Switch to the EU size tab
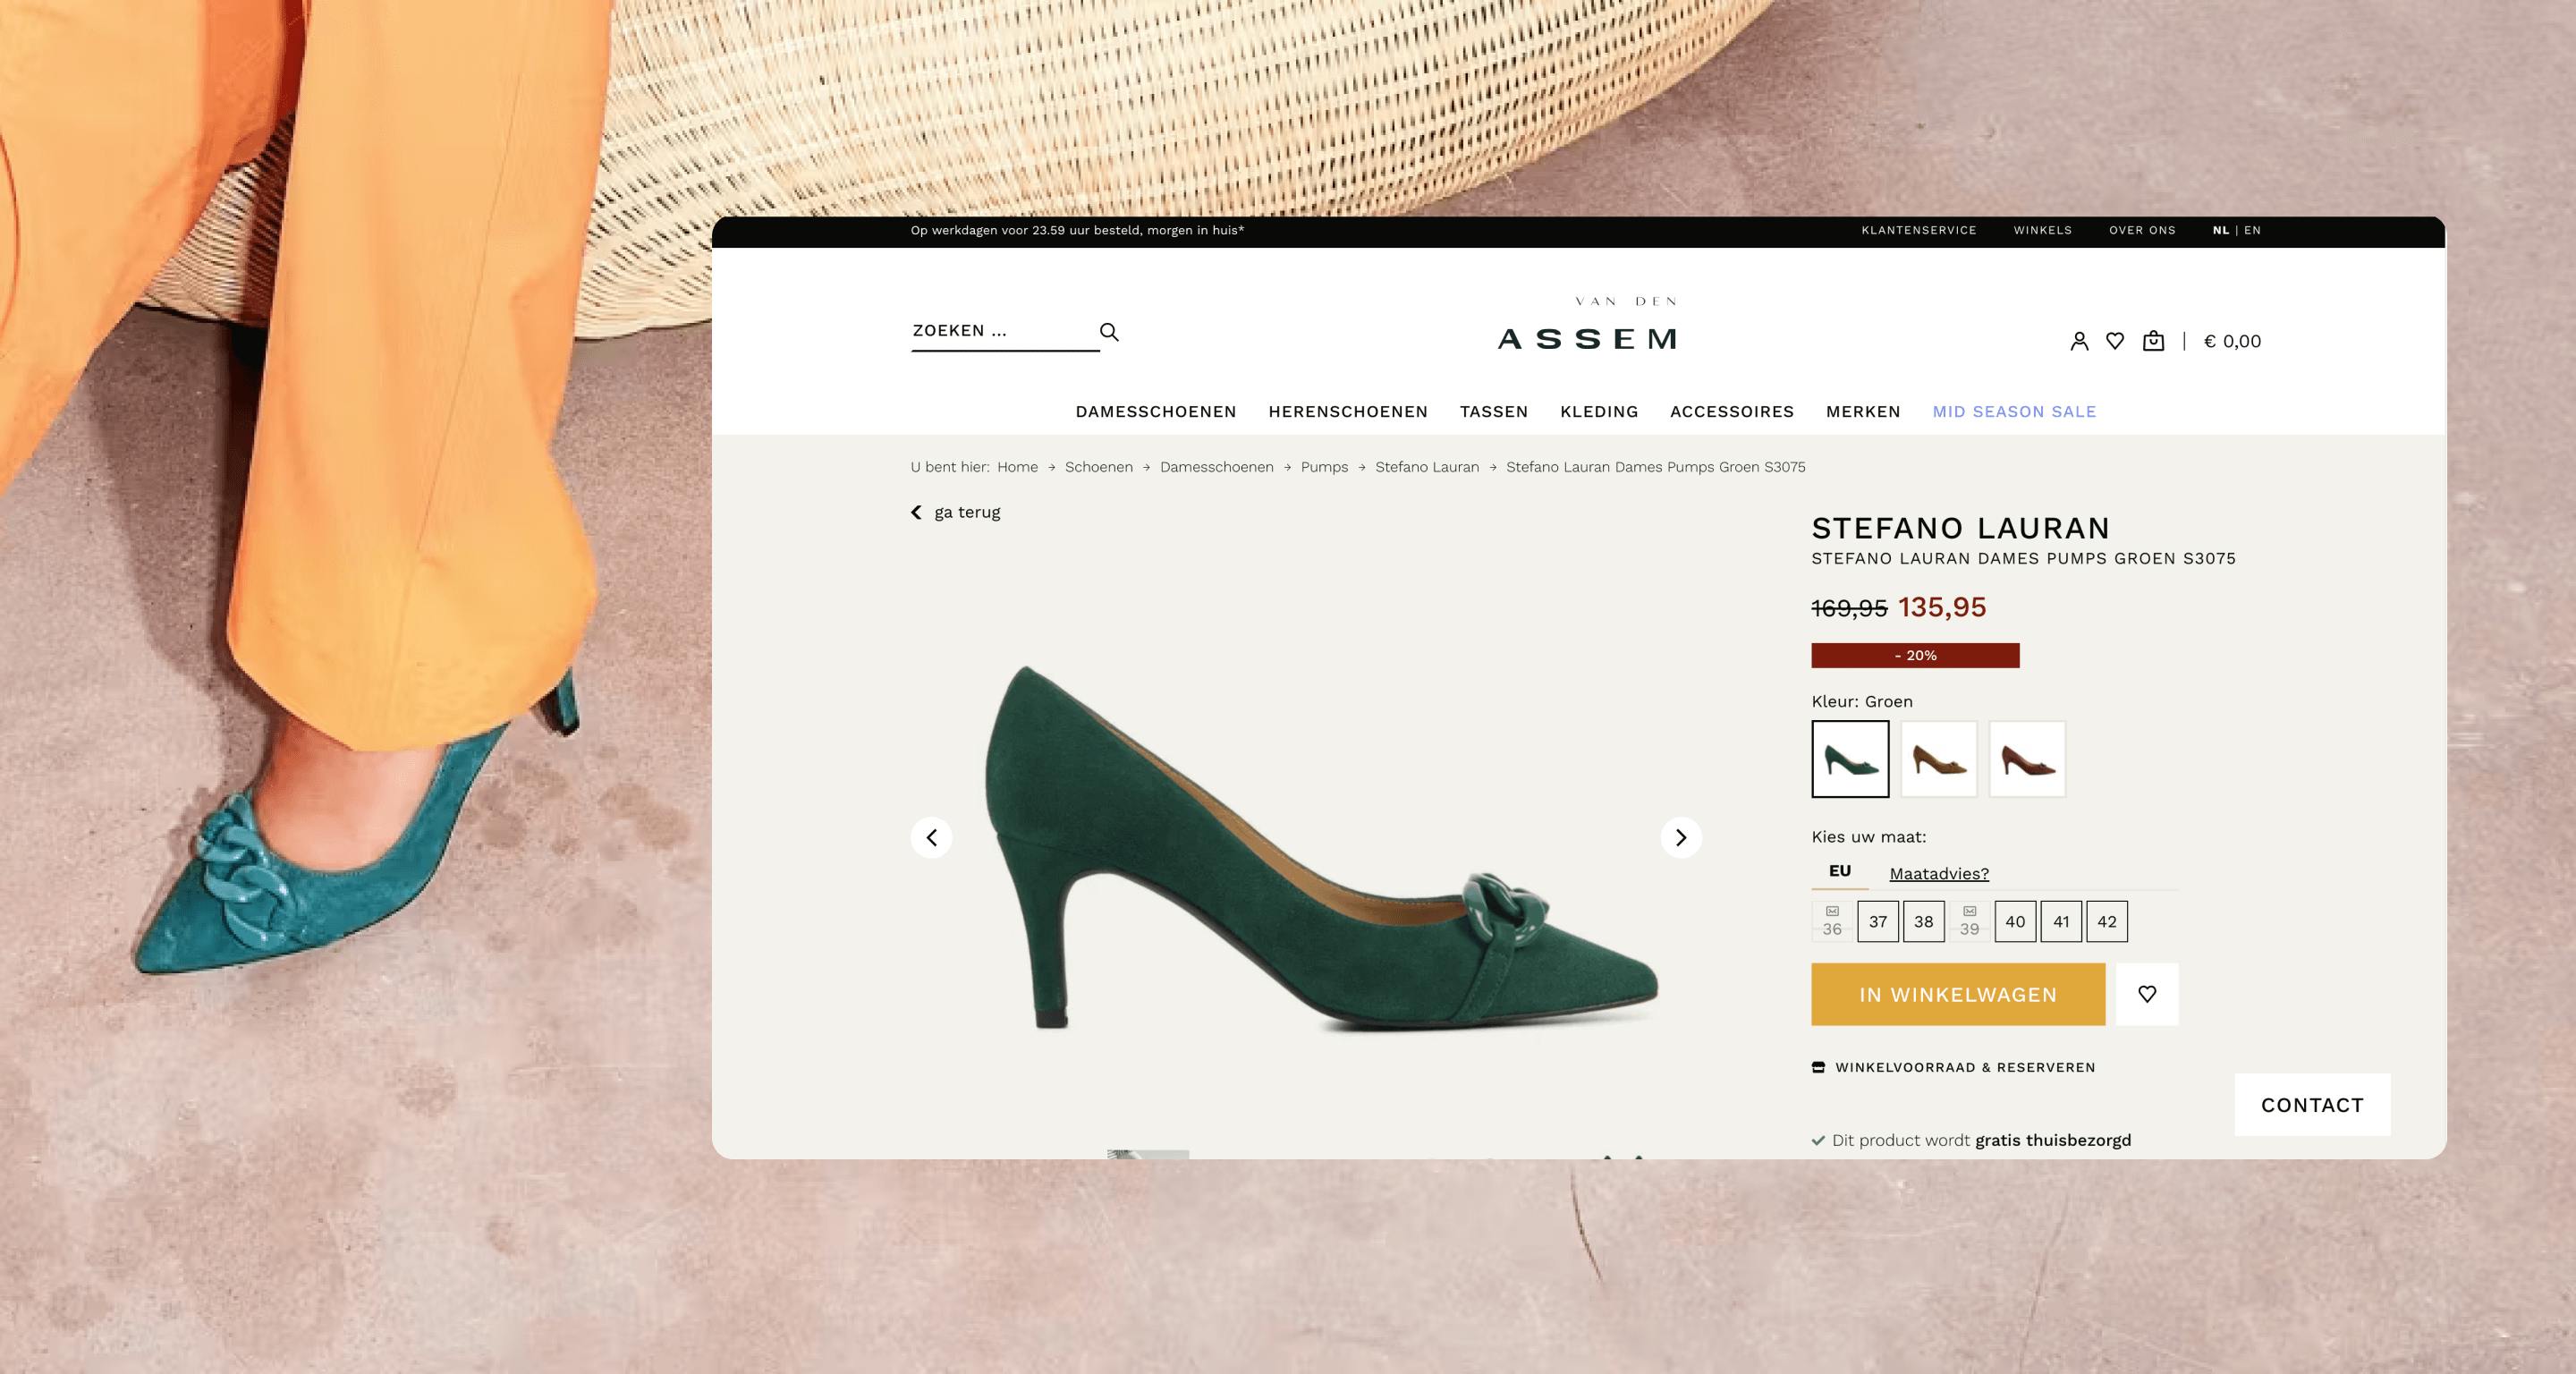The image size is (2576, 1374). [1840, 871]
